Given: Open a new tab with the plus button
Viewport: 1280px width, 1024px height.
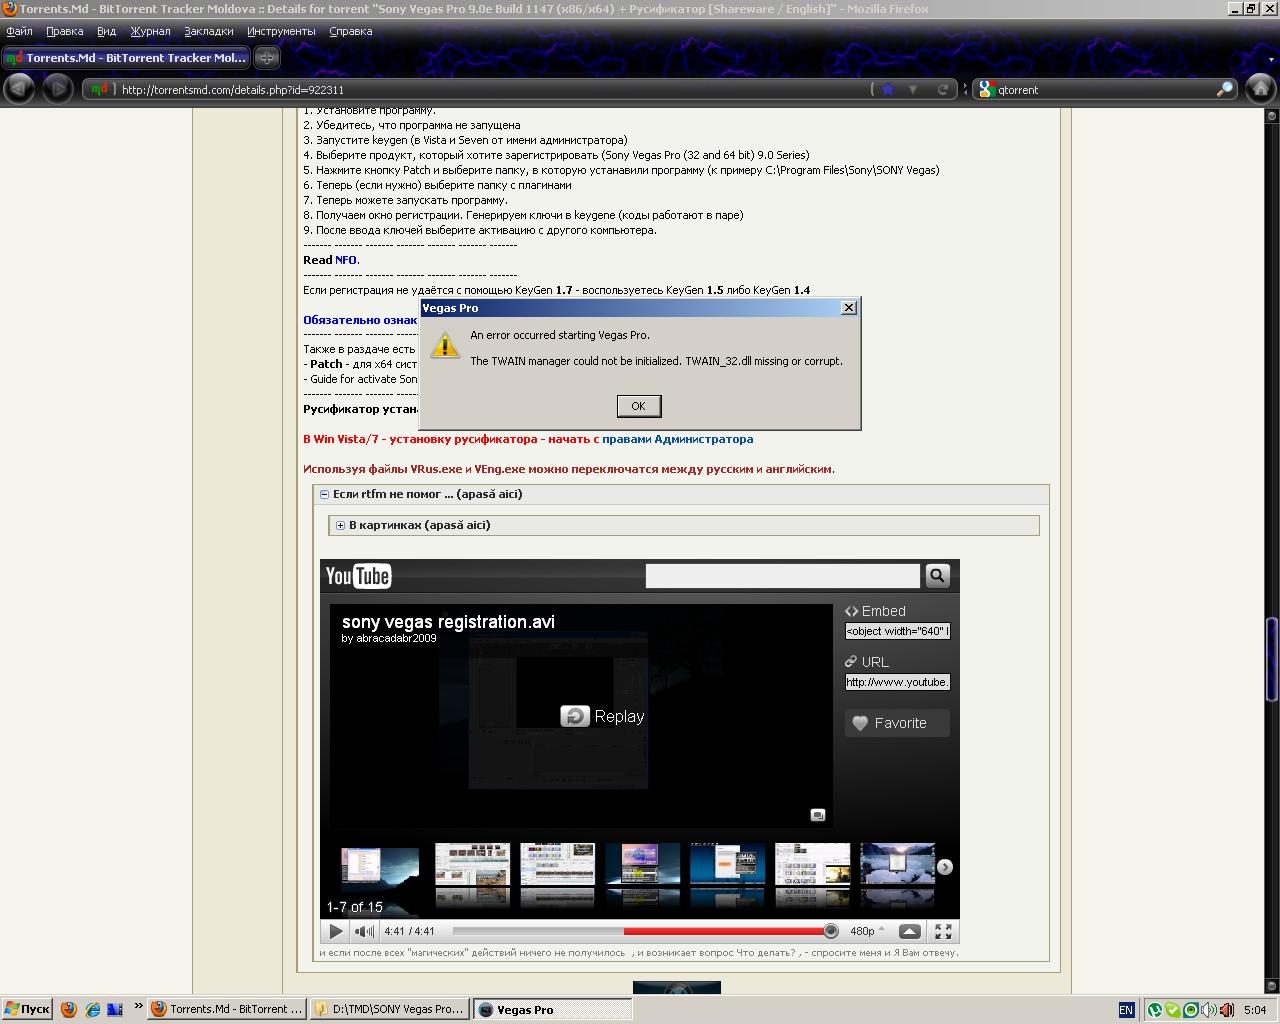Looking at the screenshot, I should tap(267, 58).
